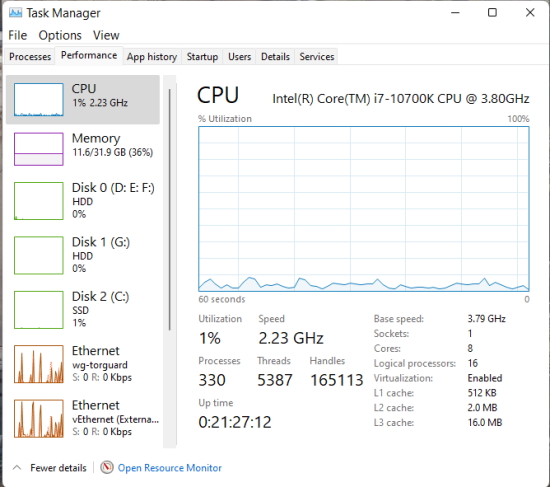Image resolution: width=550 pixels, height=487 pixels.
Task: Click the Virtualization Enabled value
Action: click(x=485, y=378)
